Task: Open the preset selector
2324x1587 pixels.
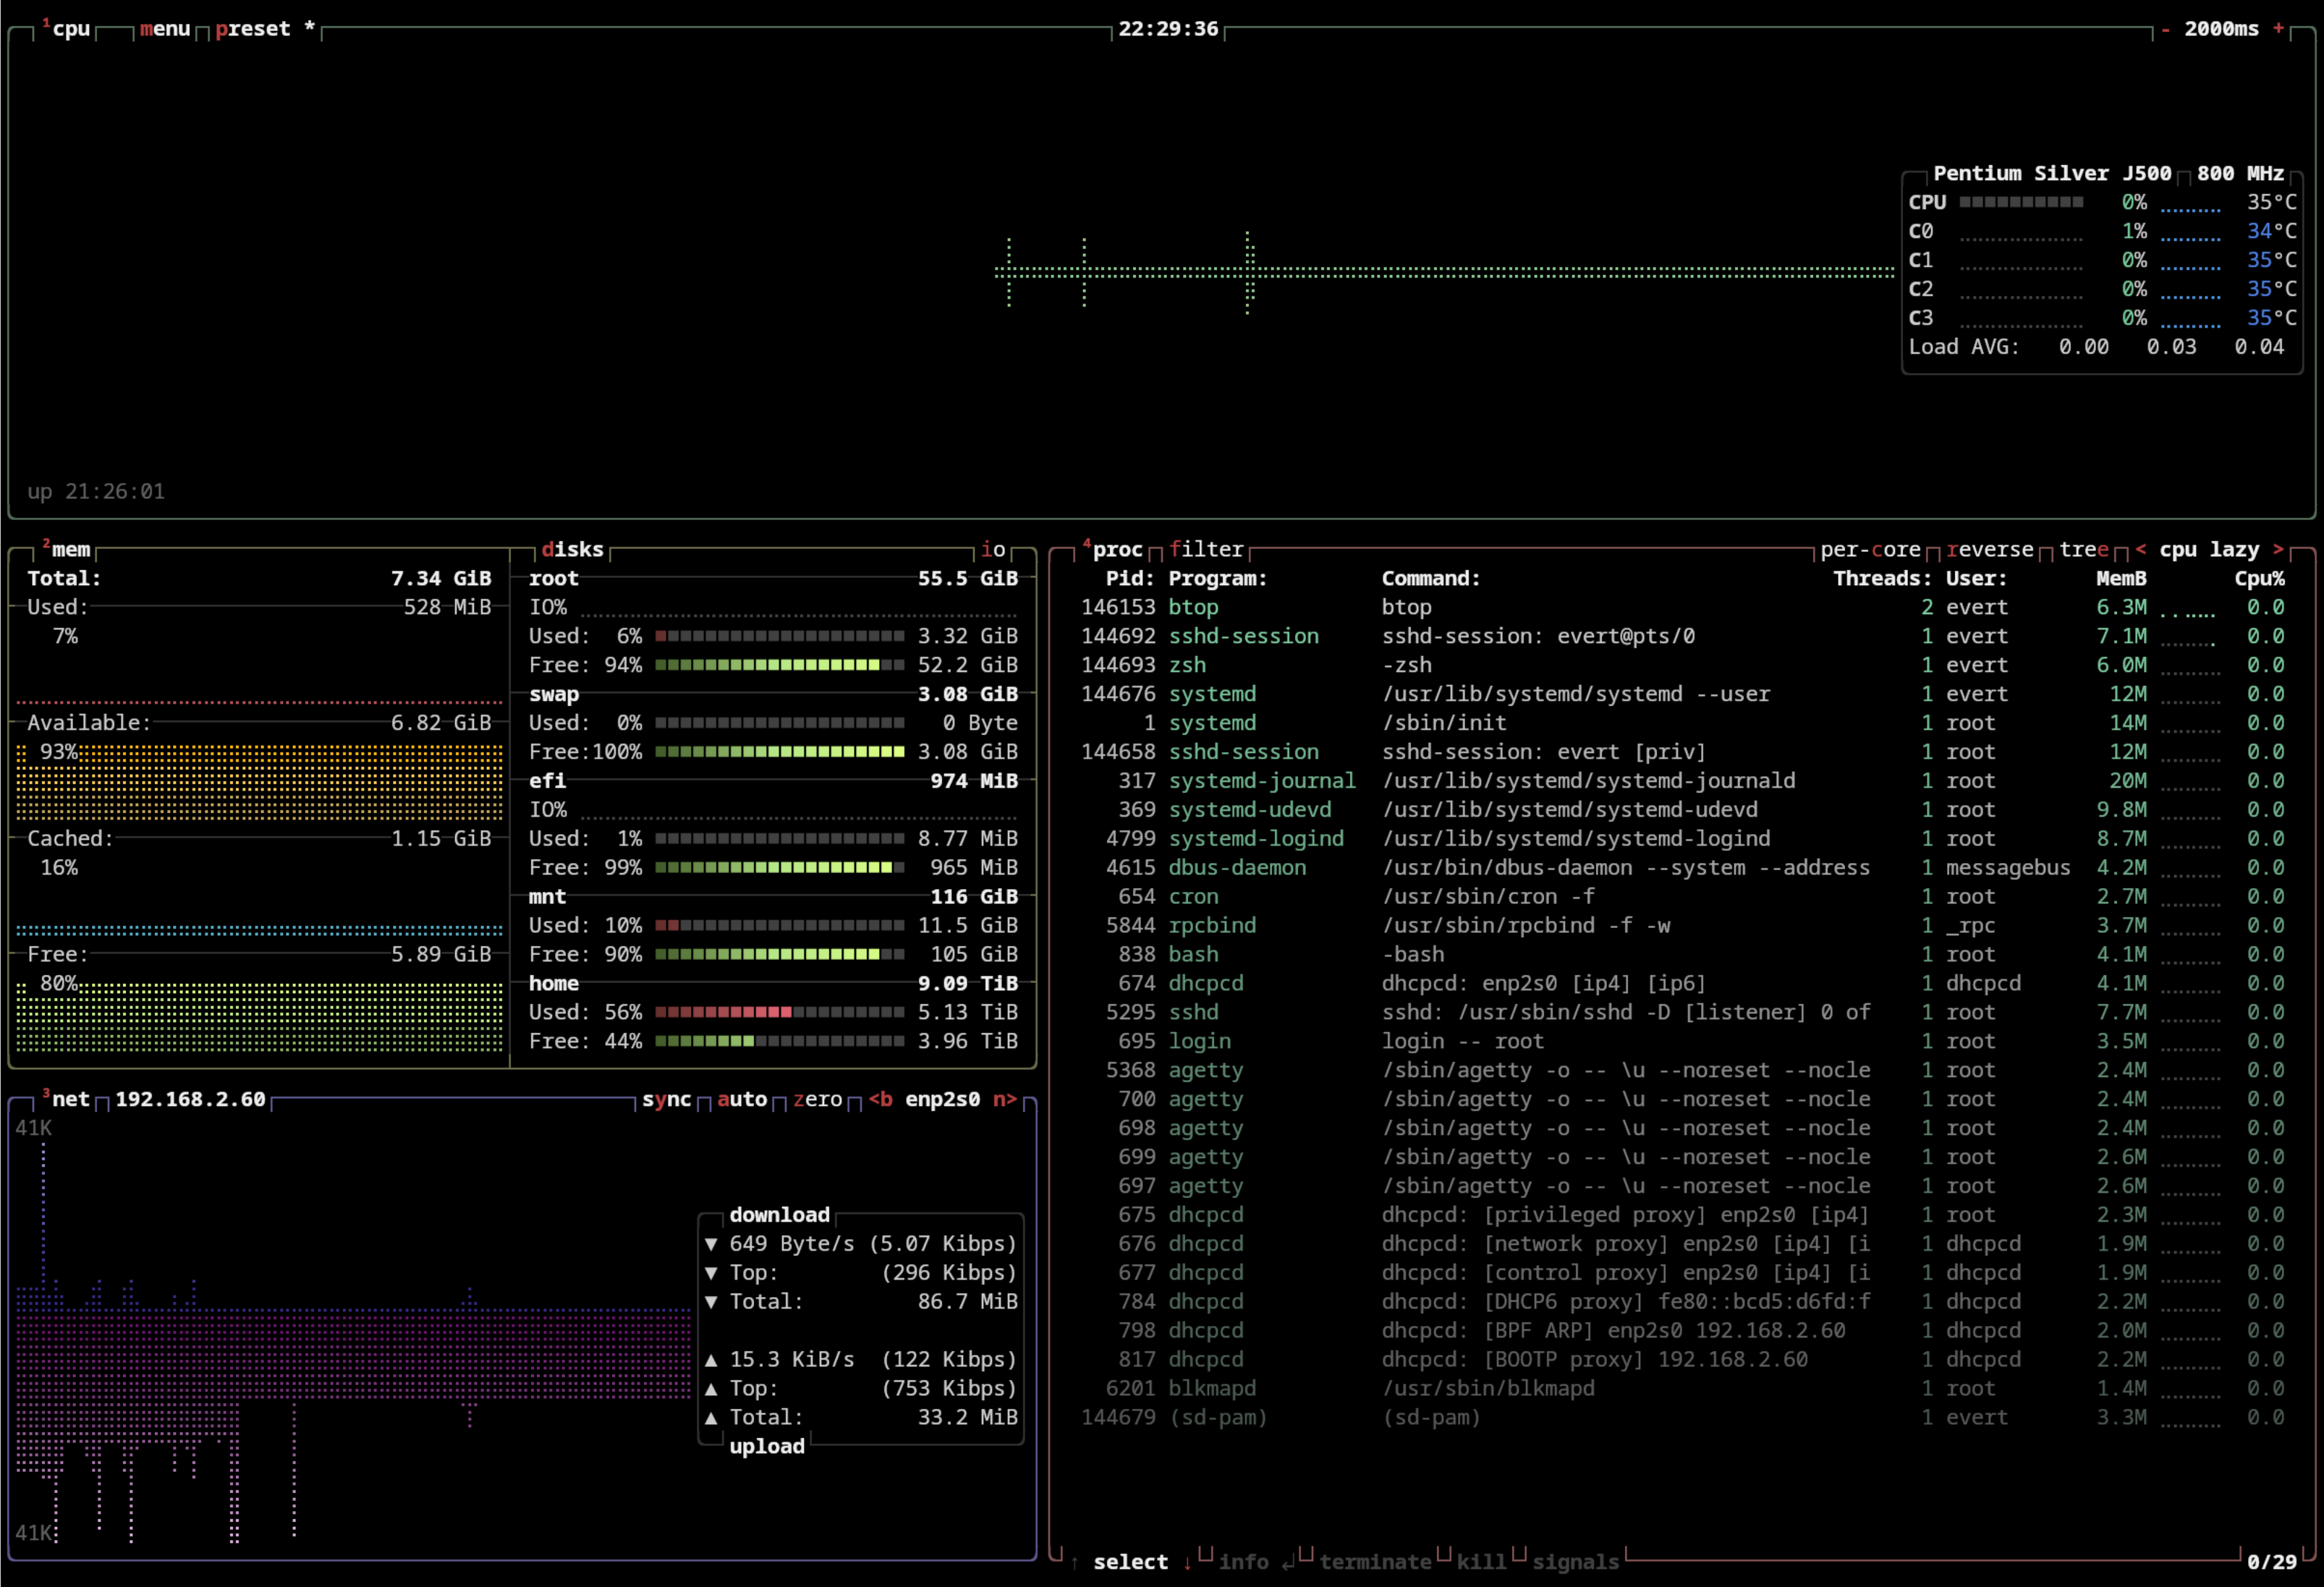Action: click(253, 29)
